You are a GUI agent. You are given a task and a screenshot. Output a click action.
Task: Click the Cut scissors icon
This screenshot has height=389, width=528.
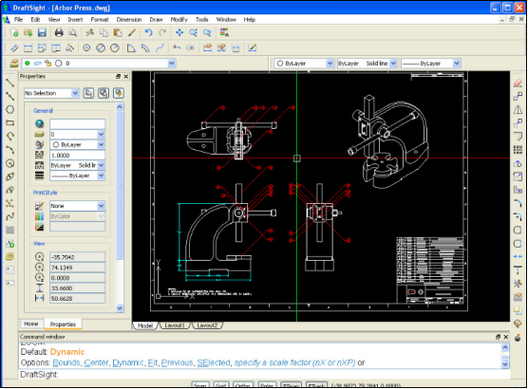coord(90,33)
